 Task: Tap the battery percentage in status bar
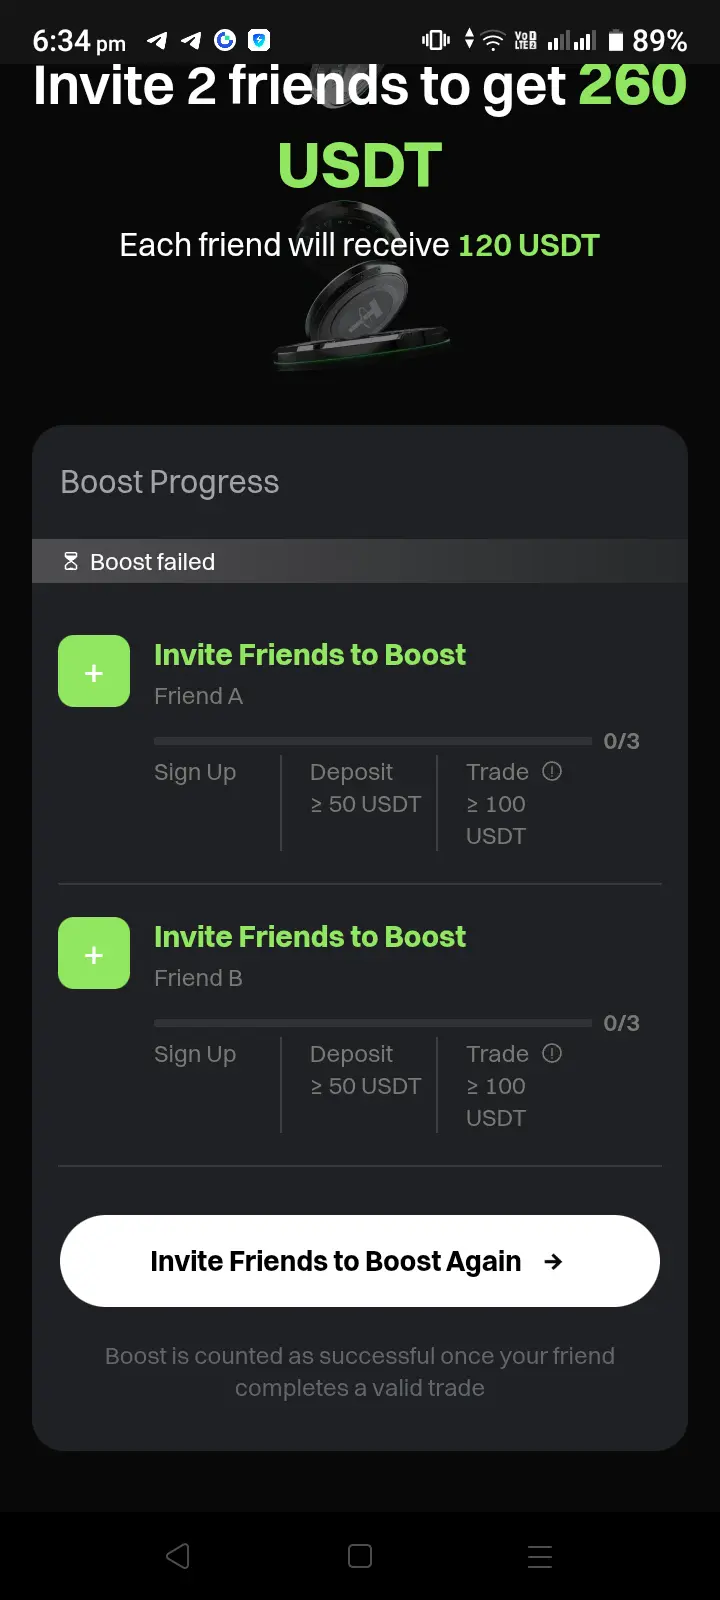click(659, 41)
